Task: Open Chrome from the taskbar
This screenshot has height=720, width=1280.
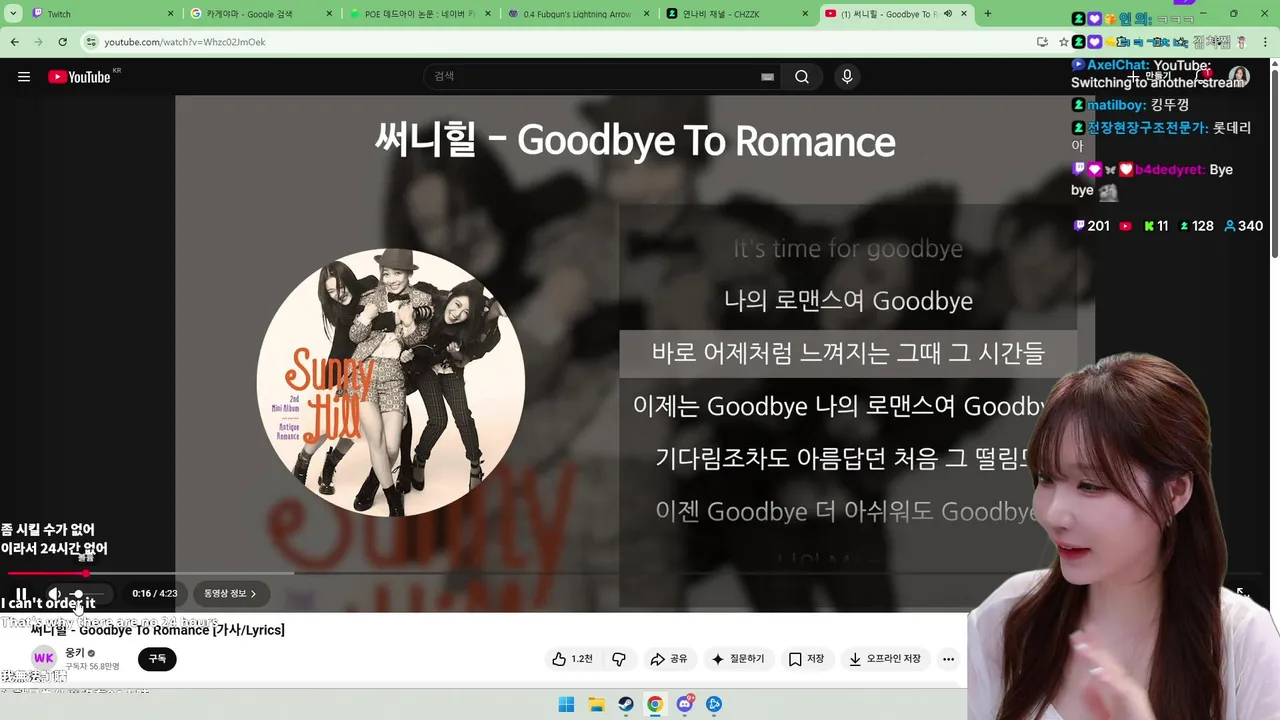Action: point(655,704)
